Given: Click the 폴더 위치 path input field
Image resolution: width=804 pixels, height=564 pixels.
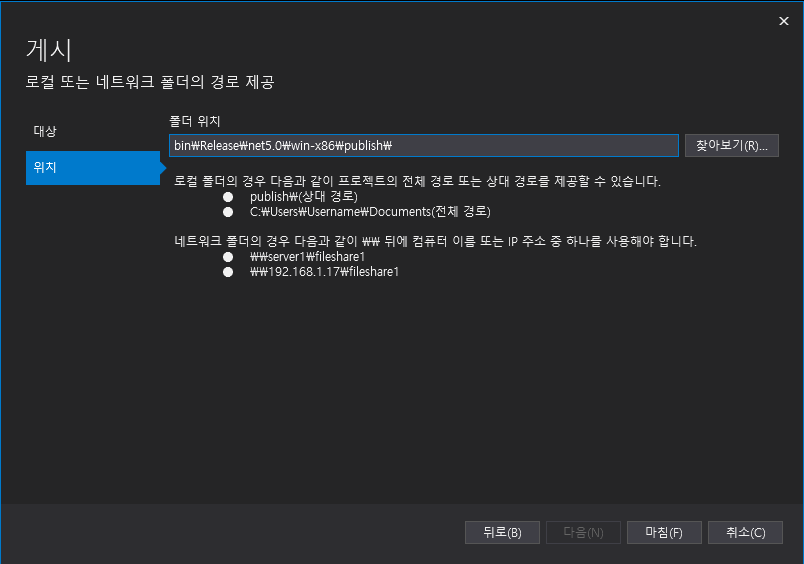Looking at the screenshot, I should tap(423, 146).
